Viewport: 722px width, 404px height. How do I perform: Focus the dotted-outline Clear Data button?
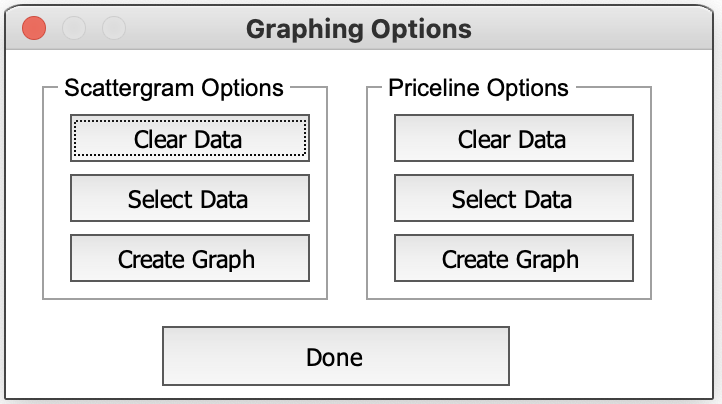tap(189, 138)
